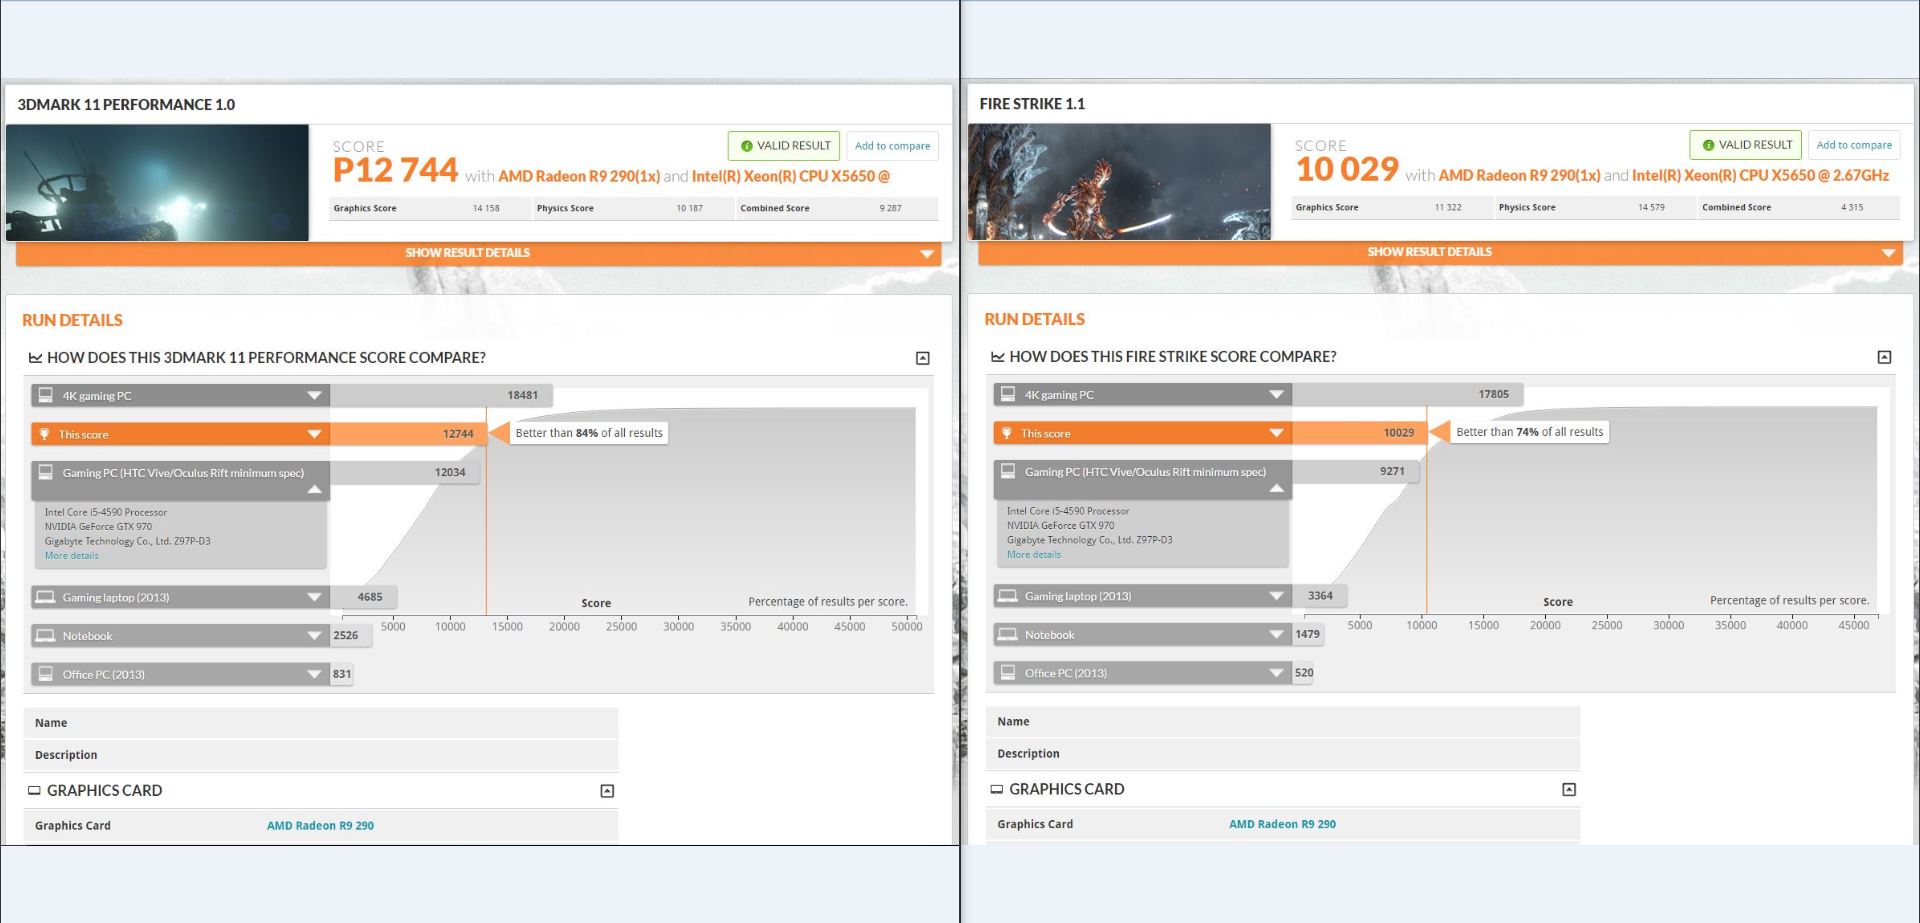Screen dimensions: 1920x923
Task: Open Intel Xeon CPU X5650 link beside P12 744 score
Action: (x=791, y=176)
